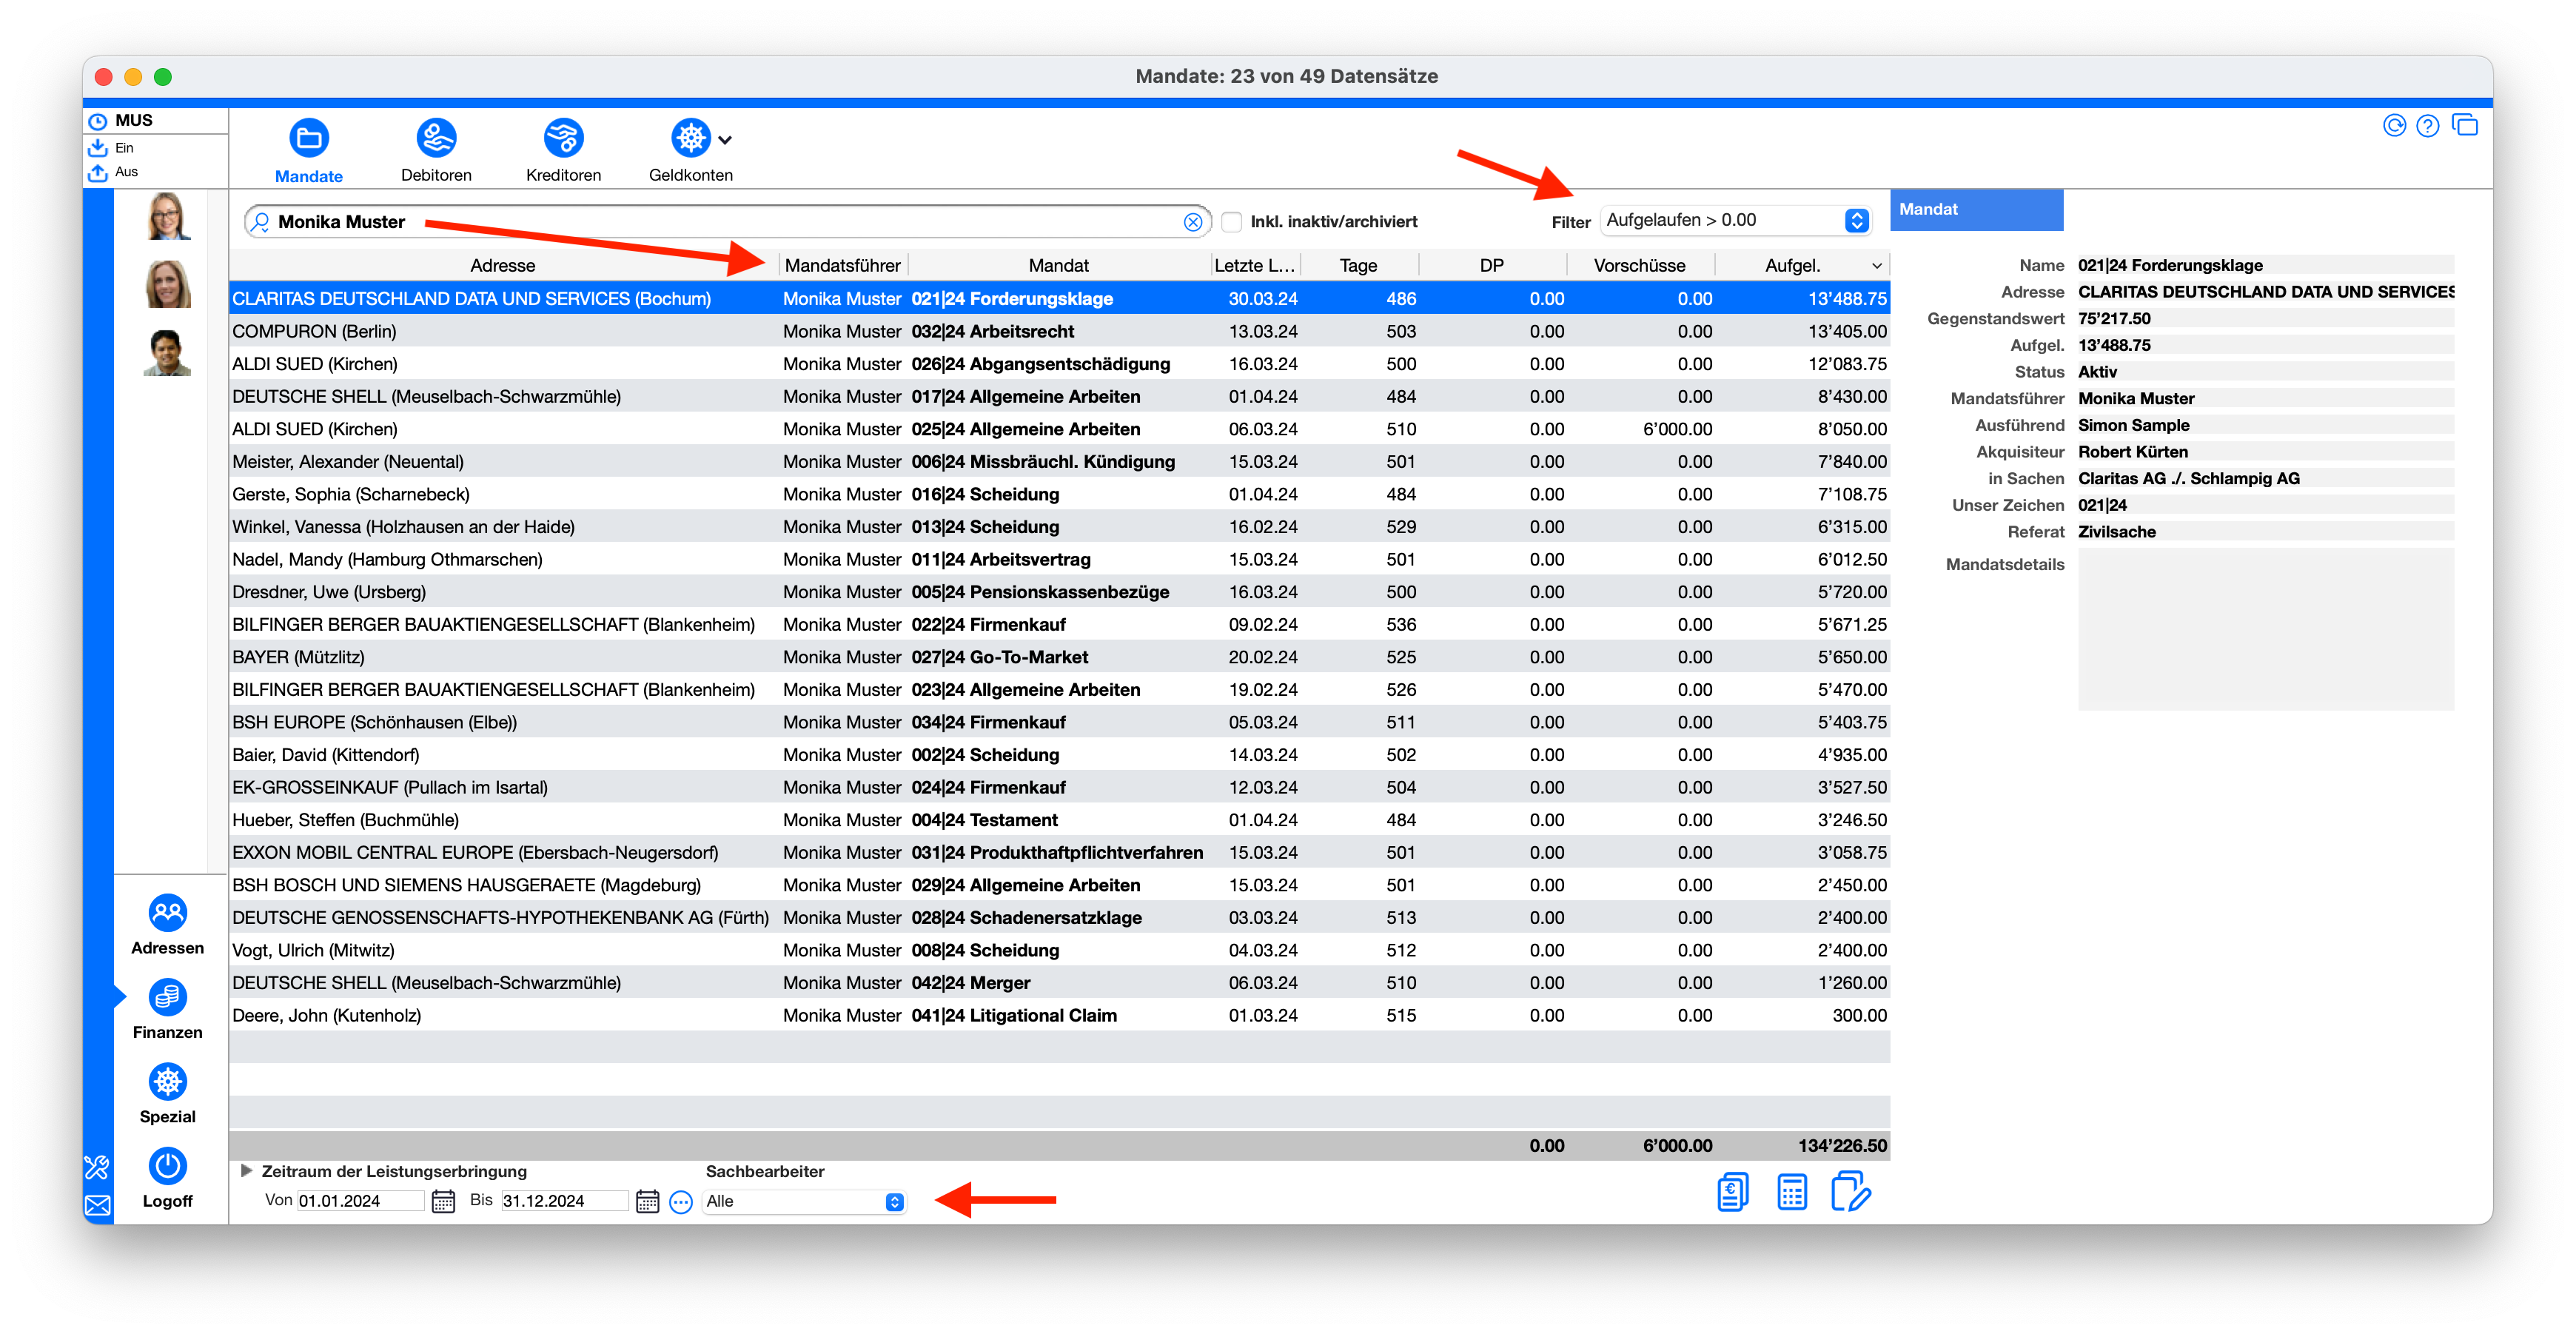Screen dimensions: 2576x1334
Task: Select row 031|24 Produkthaftpflichtverfahren
Action: [x=1059, y=852]
